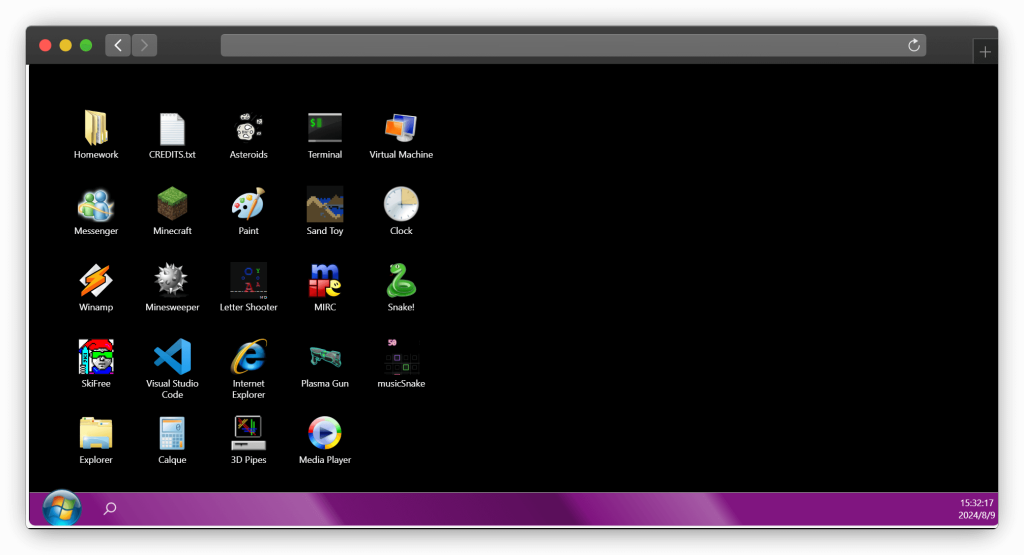Select the Letter Shooter icon
Screen dimensions: 1024x555
(249, 281)
